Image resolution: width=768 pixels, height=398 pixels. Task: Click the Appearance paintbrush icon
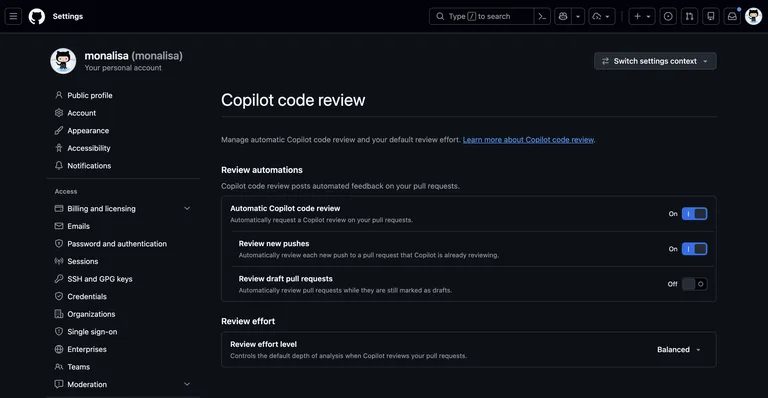pyautogui.click(x=59, y=130)
